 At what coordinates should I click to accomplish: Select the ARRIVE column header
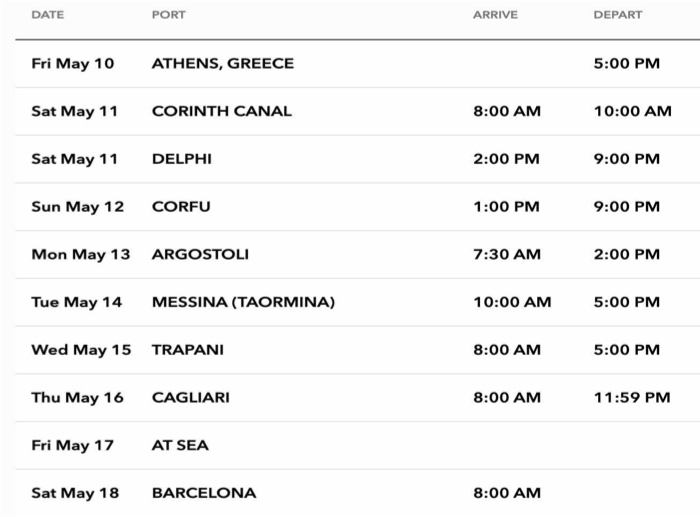(495, 15)
